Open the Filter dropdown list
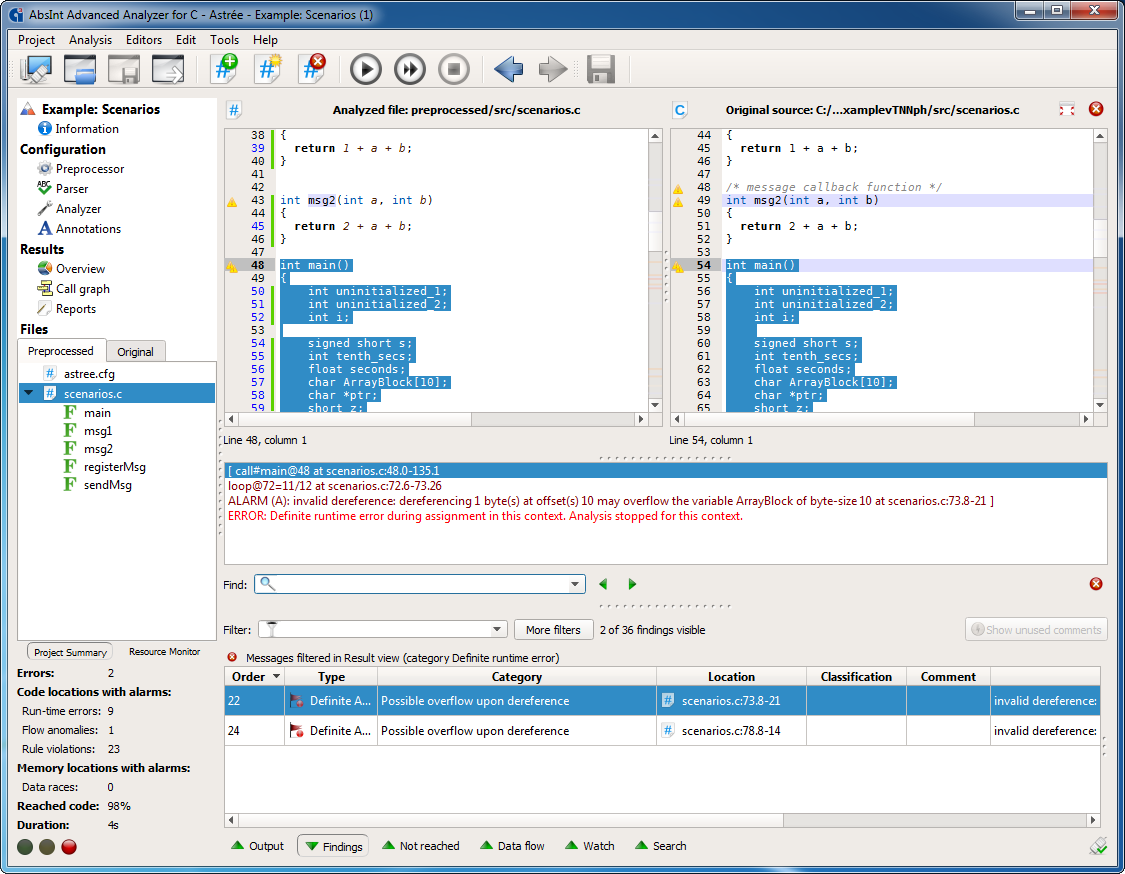This screenshot has height=874, width=1125. pos(496,630)
